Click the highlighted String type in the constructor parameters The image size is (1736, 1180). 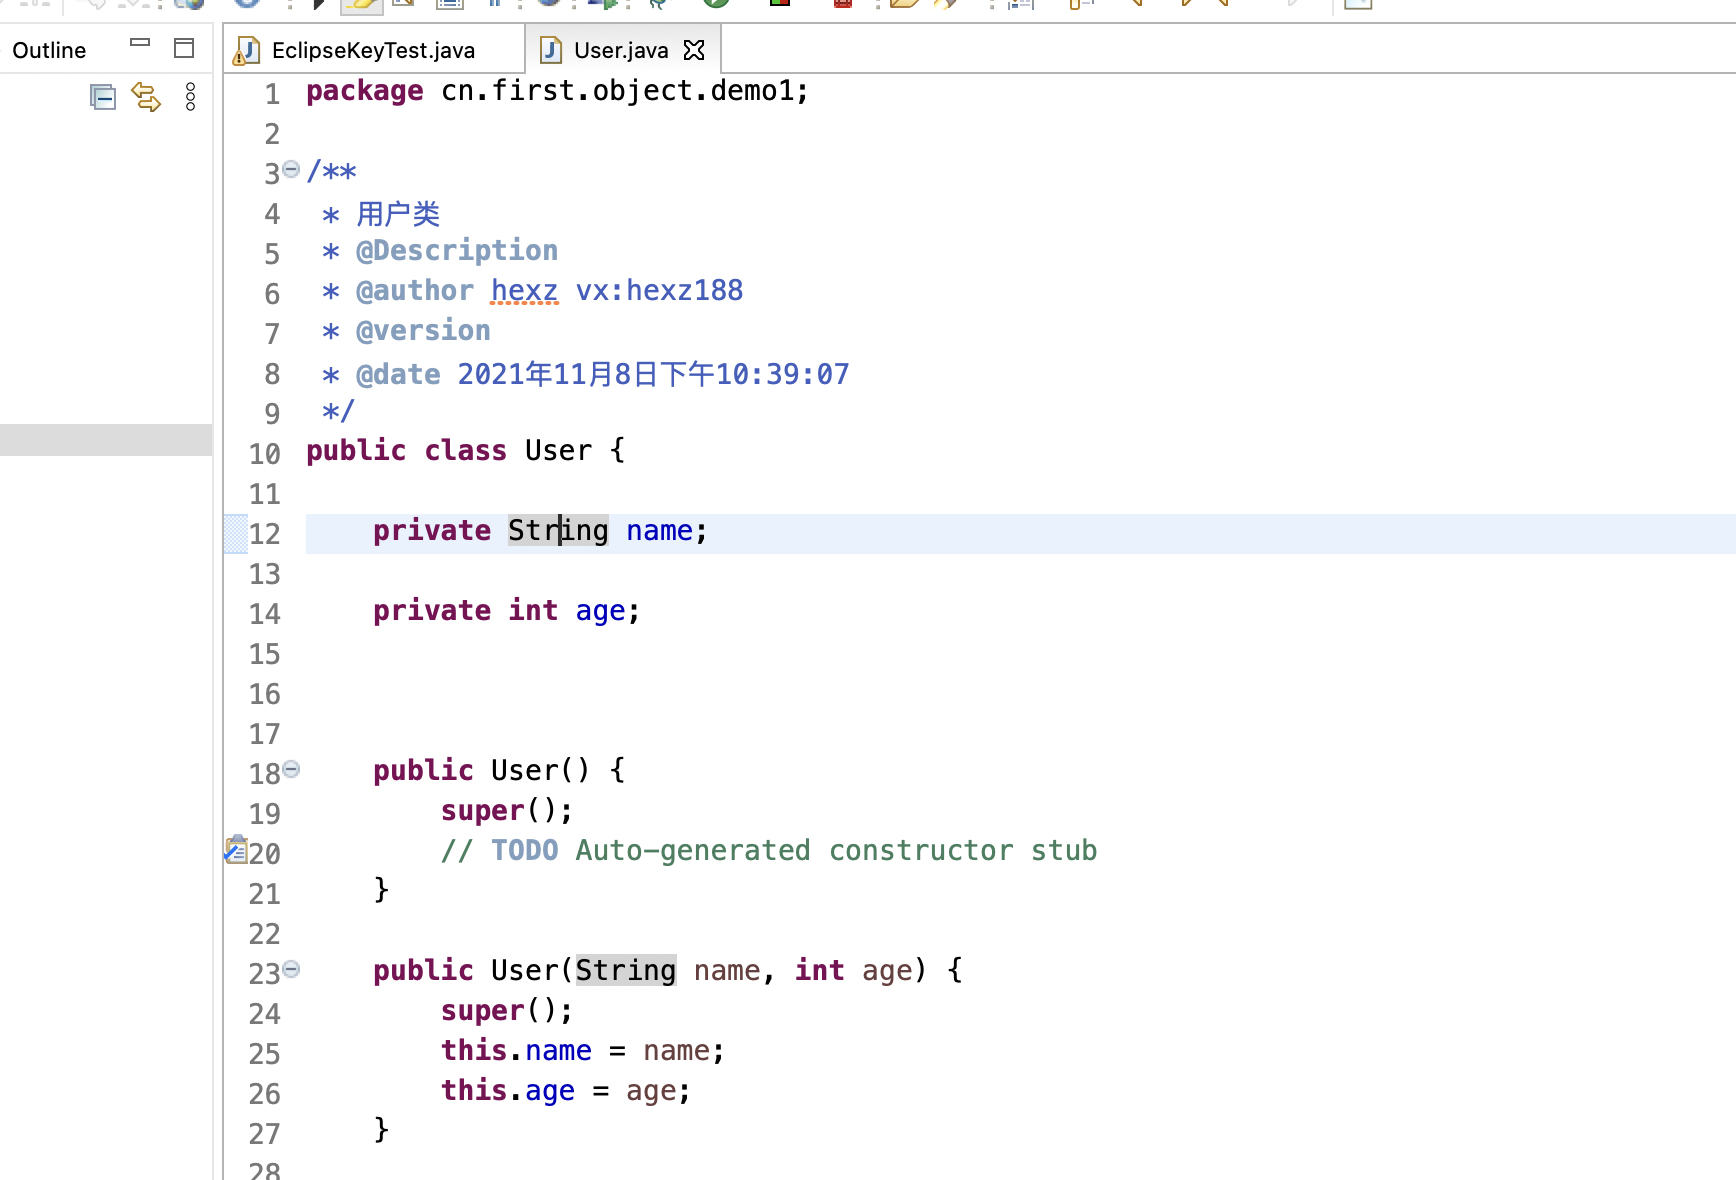(625, 971)
